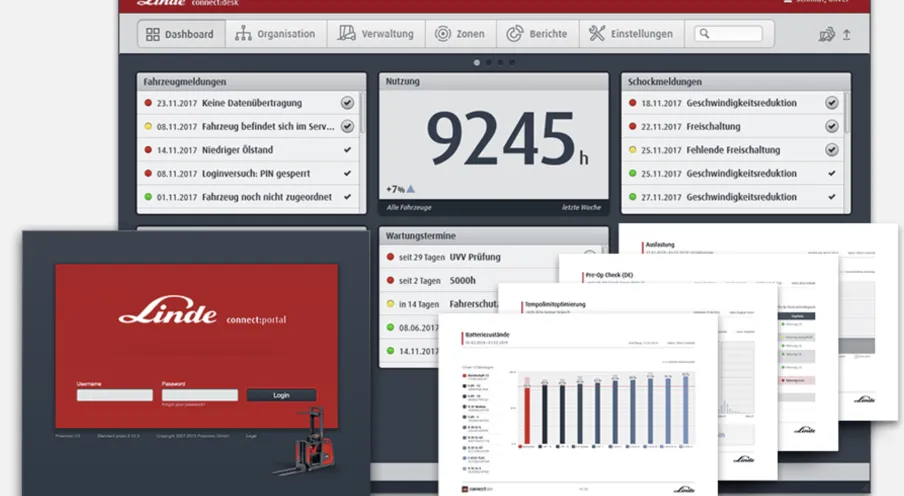This screenshot has width=904, height=496.
Task: Open the Einstellungen tab
Action: [631, 34]
